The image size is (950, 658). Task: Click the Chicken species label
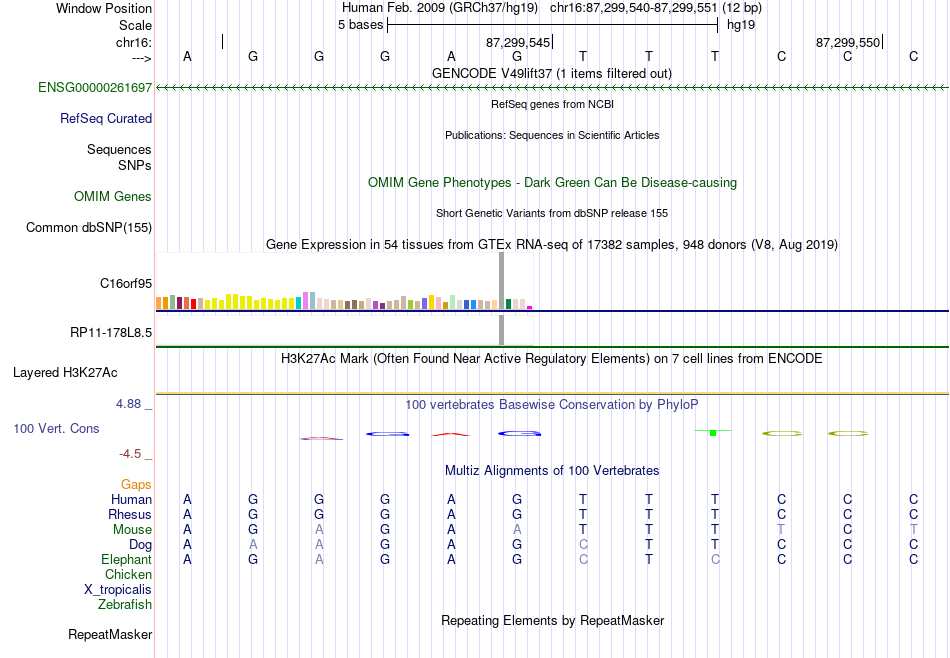pos(128,574)
